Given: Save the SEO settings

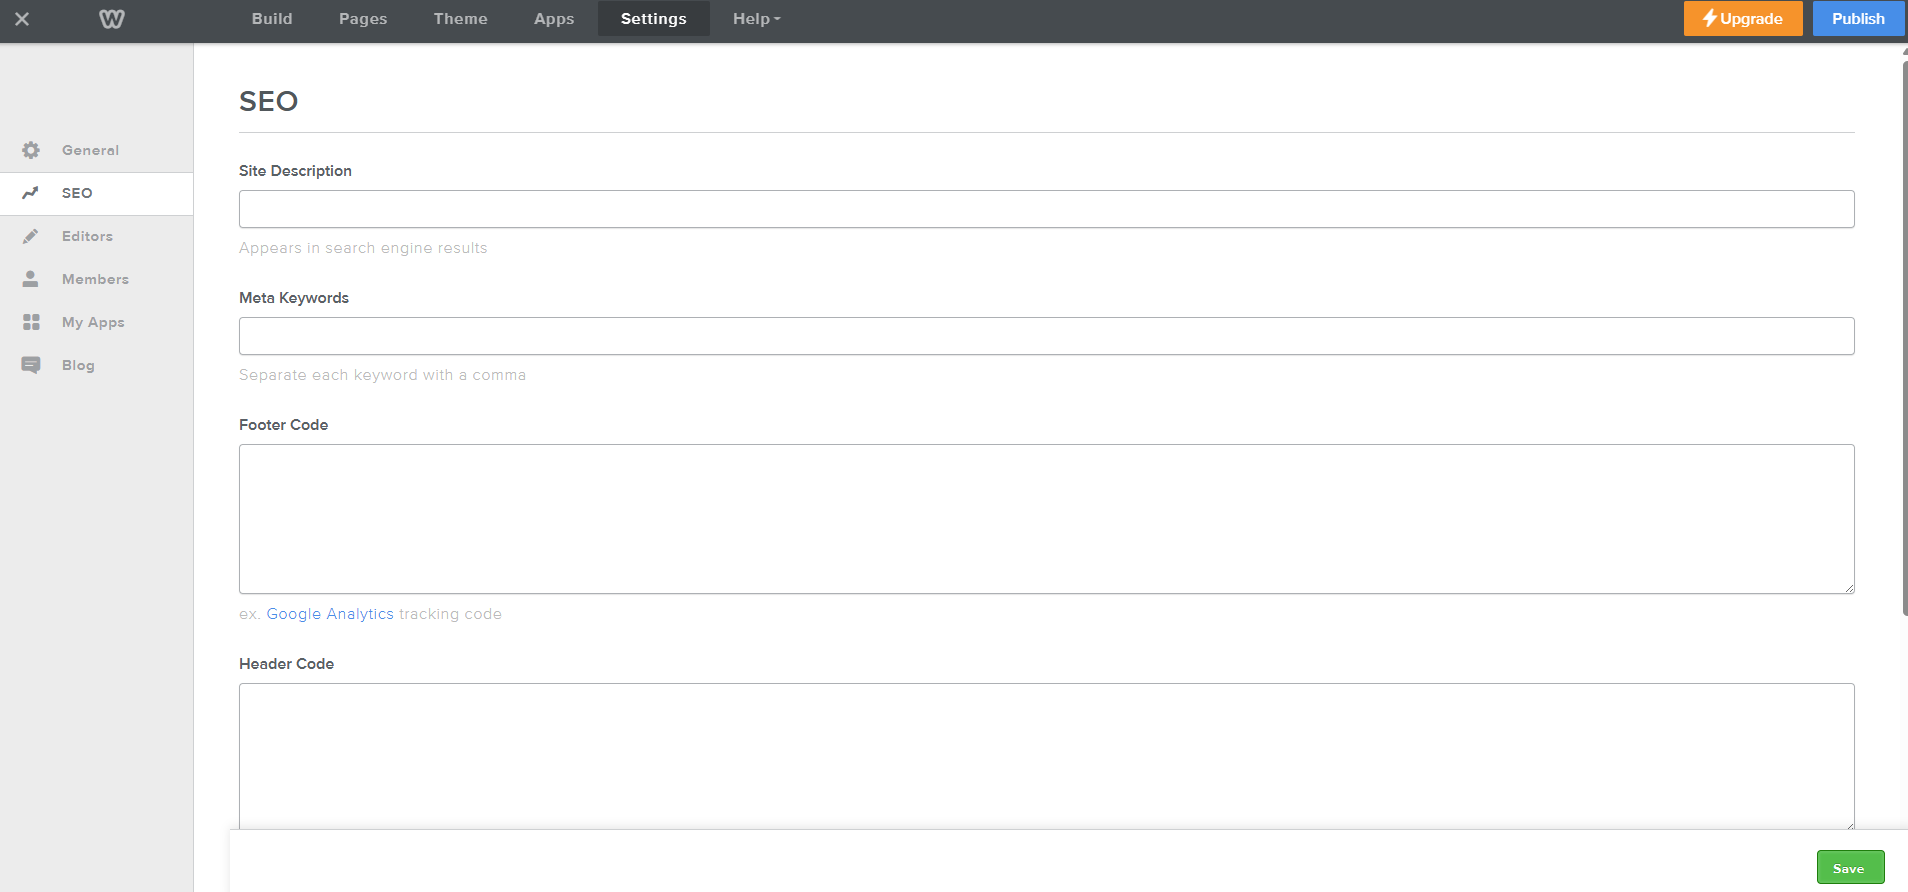Looking at the screenshot, I should (1850, 867).
